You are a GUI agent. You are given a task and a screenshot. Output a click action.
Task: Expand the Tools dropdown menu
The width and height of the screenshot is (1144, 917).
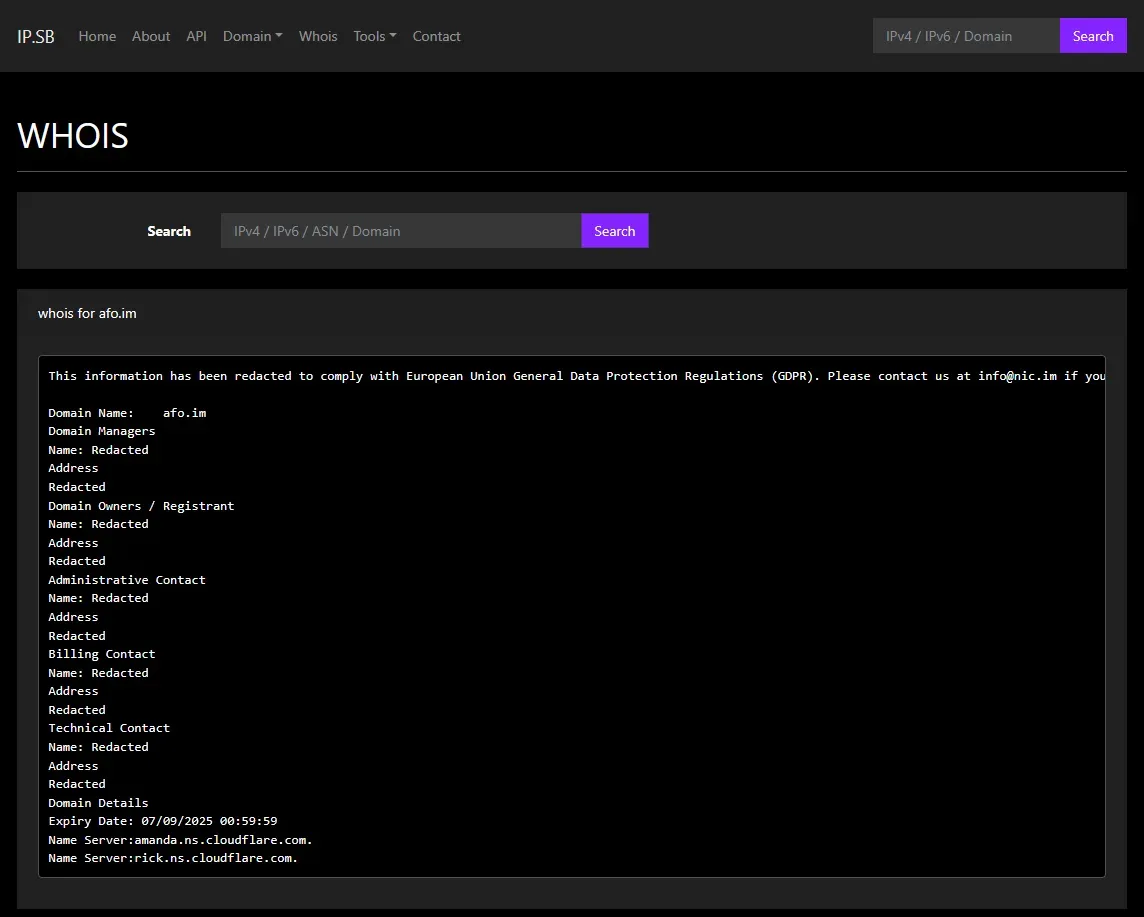(x=374, y=36)
